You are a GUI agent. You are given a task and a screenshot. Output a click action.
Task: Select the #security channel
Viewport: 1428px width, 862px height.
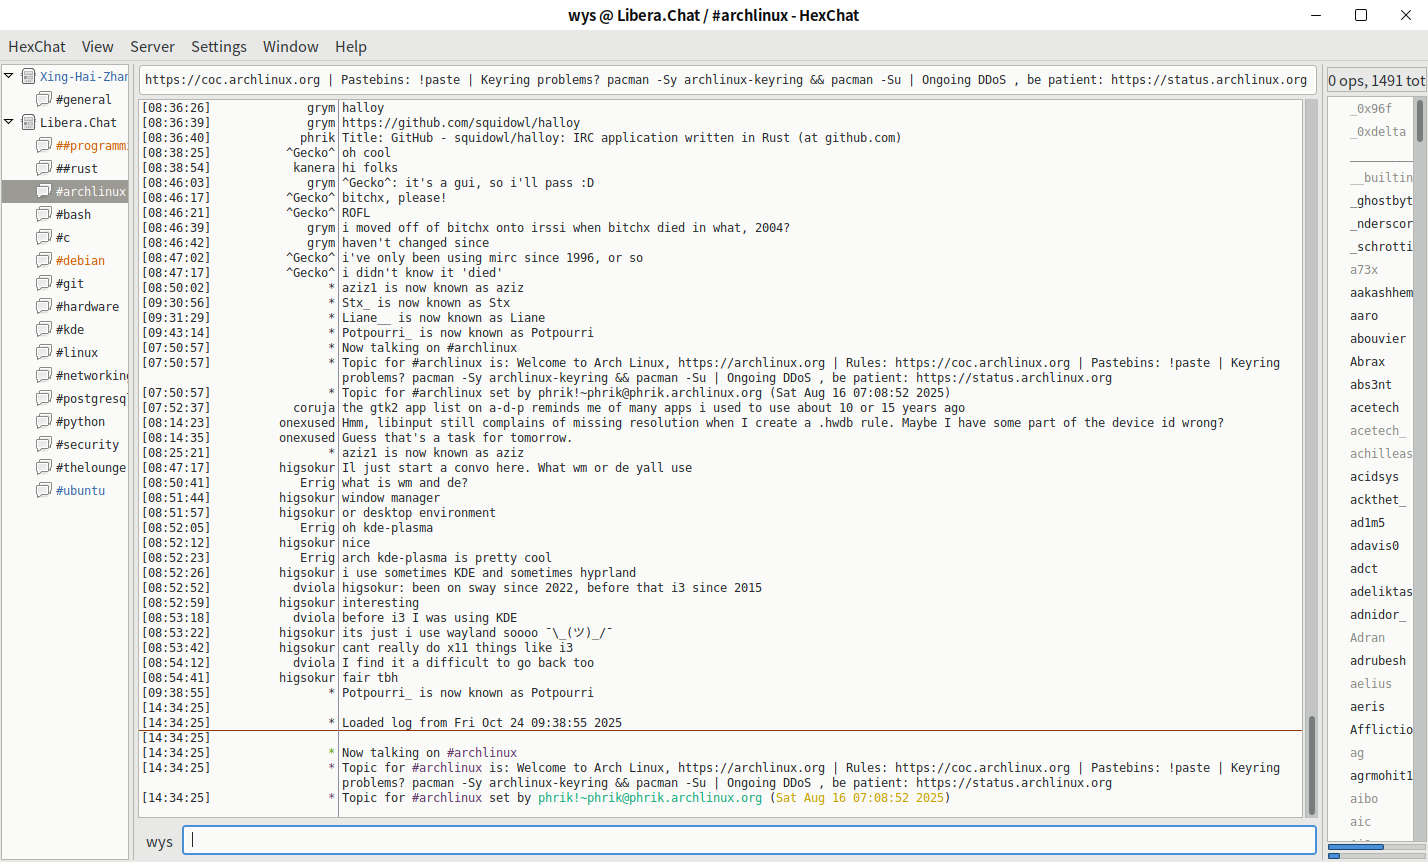coord(87,445)
